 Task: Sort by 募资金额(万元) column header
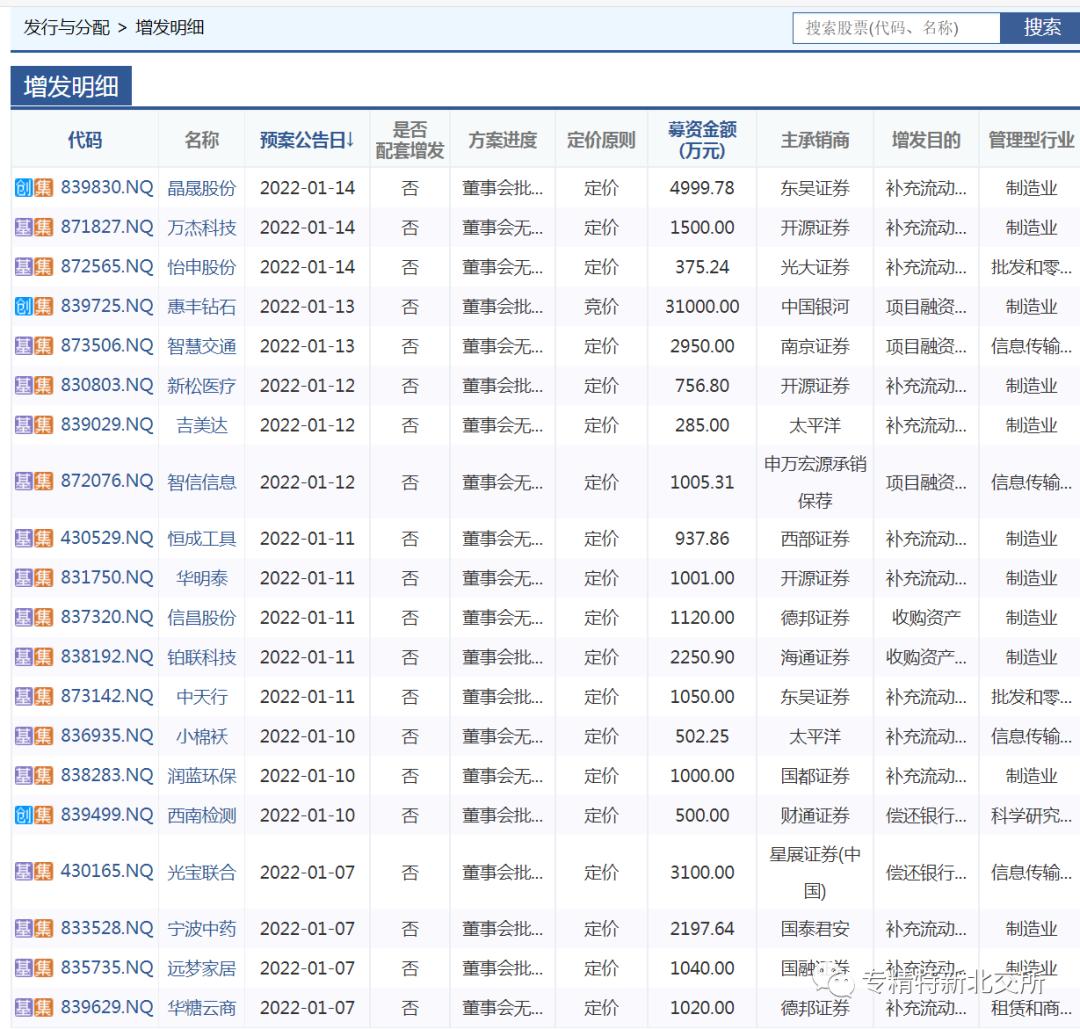click(702, 140)
